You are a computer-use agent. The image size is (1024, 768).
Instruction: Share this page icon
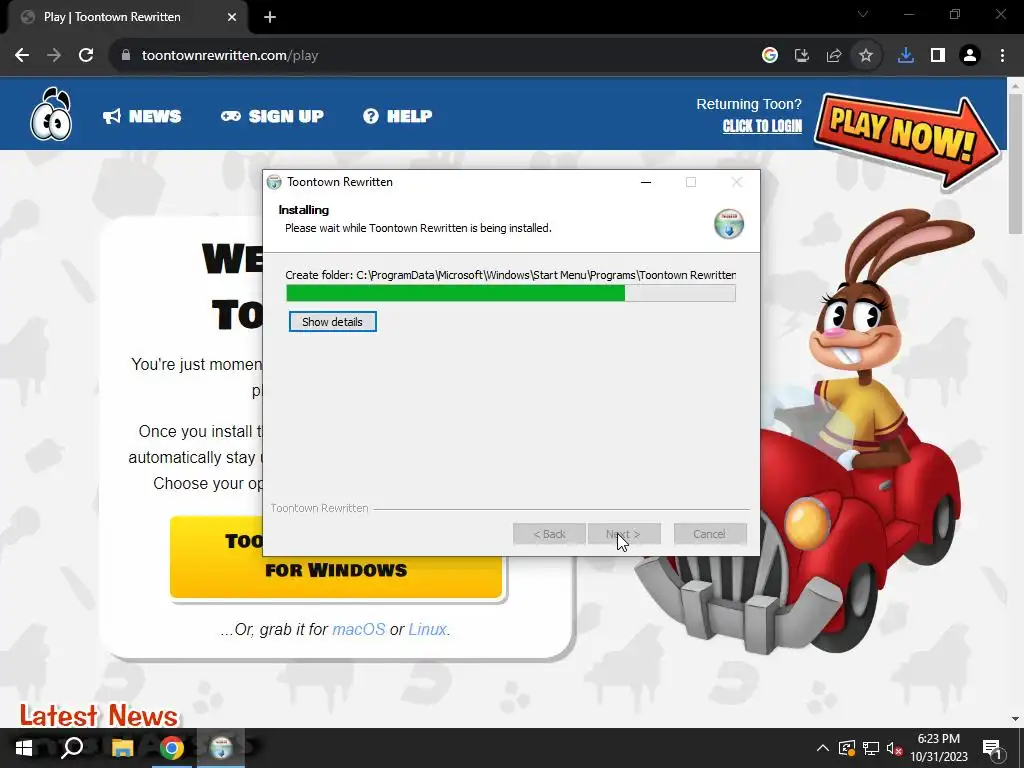[x=834, y=56]
